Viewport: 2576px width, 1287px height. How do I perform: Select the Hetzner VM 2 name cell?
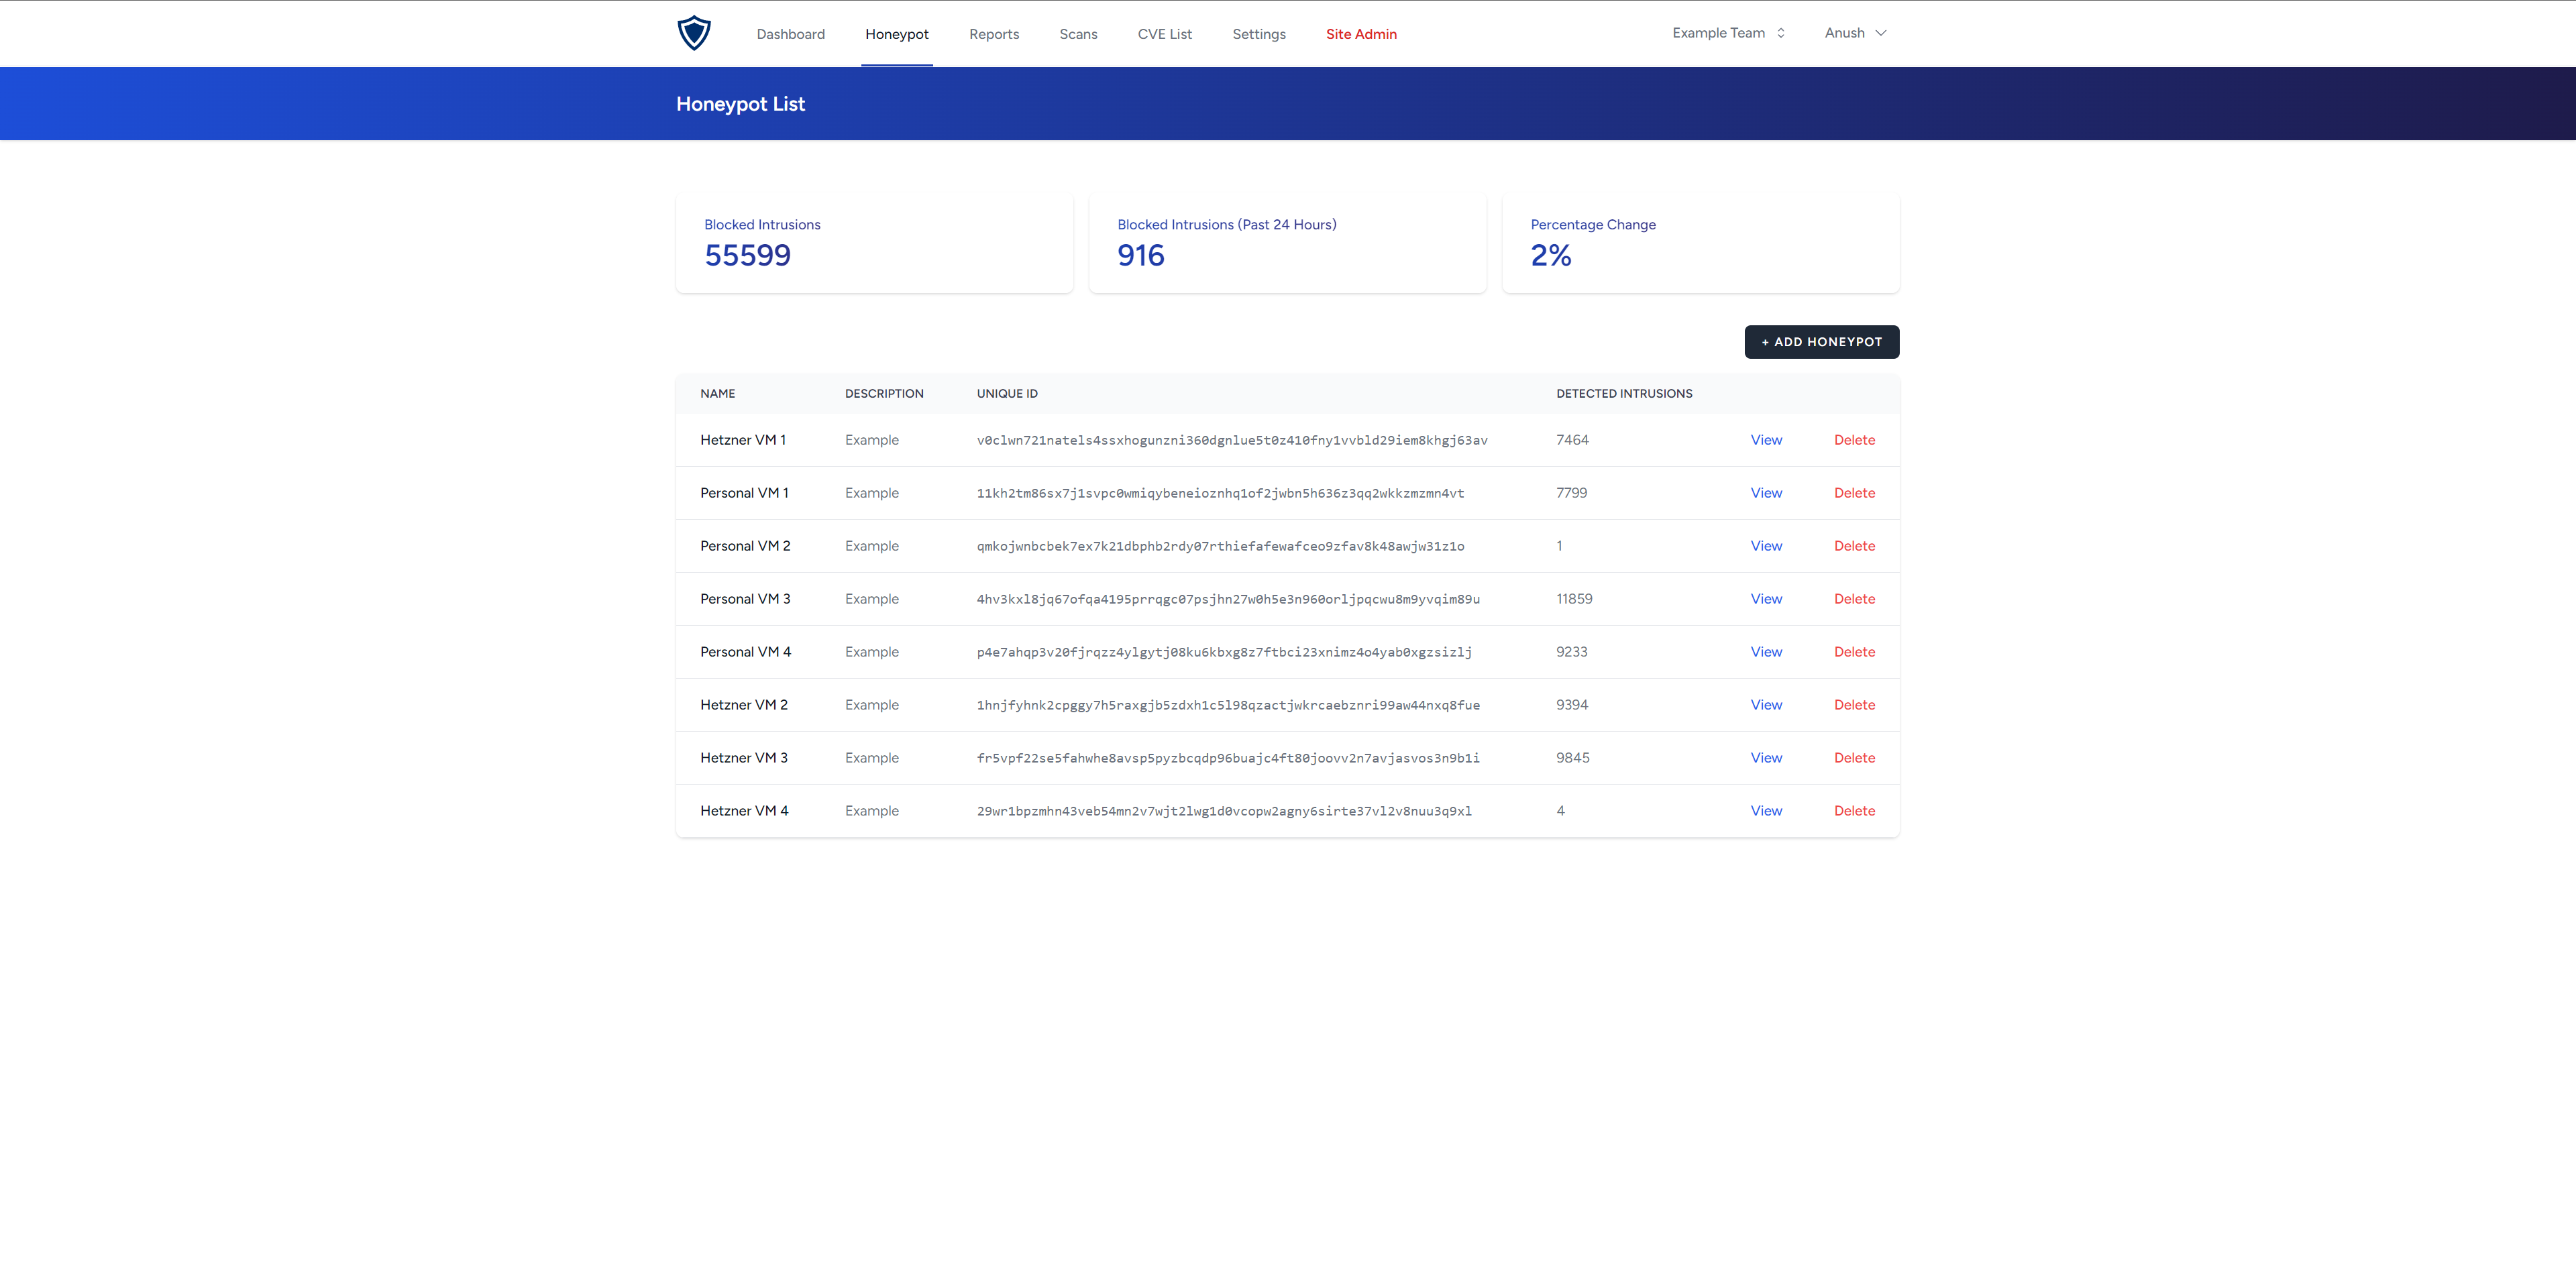[744, 705]
